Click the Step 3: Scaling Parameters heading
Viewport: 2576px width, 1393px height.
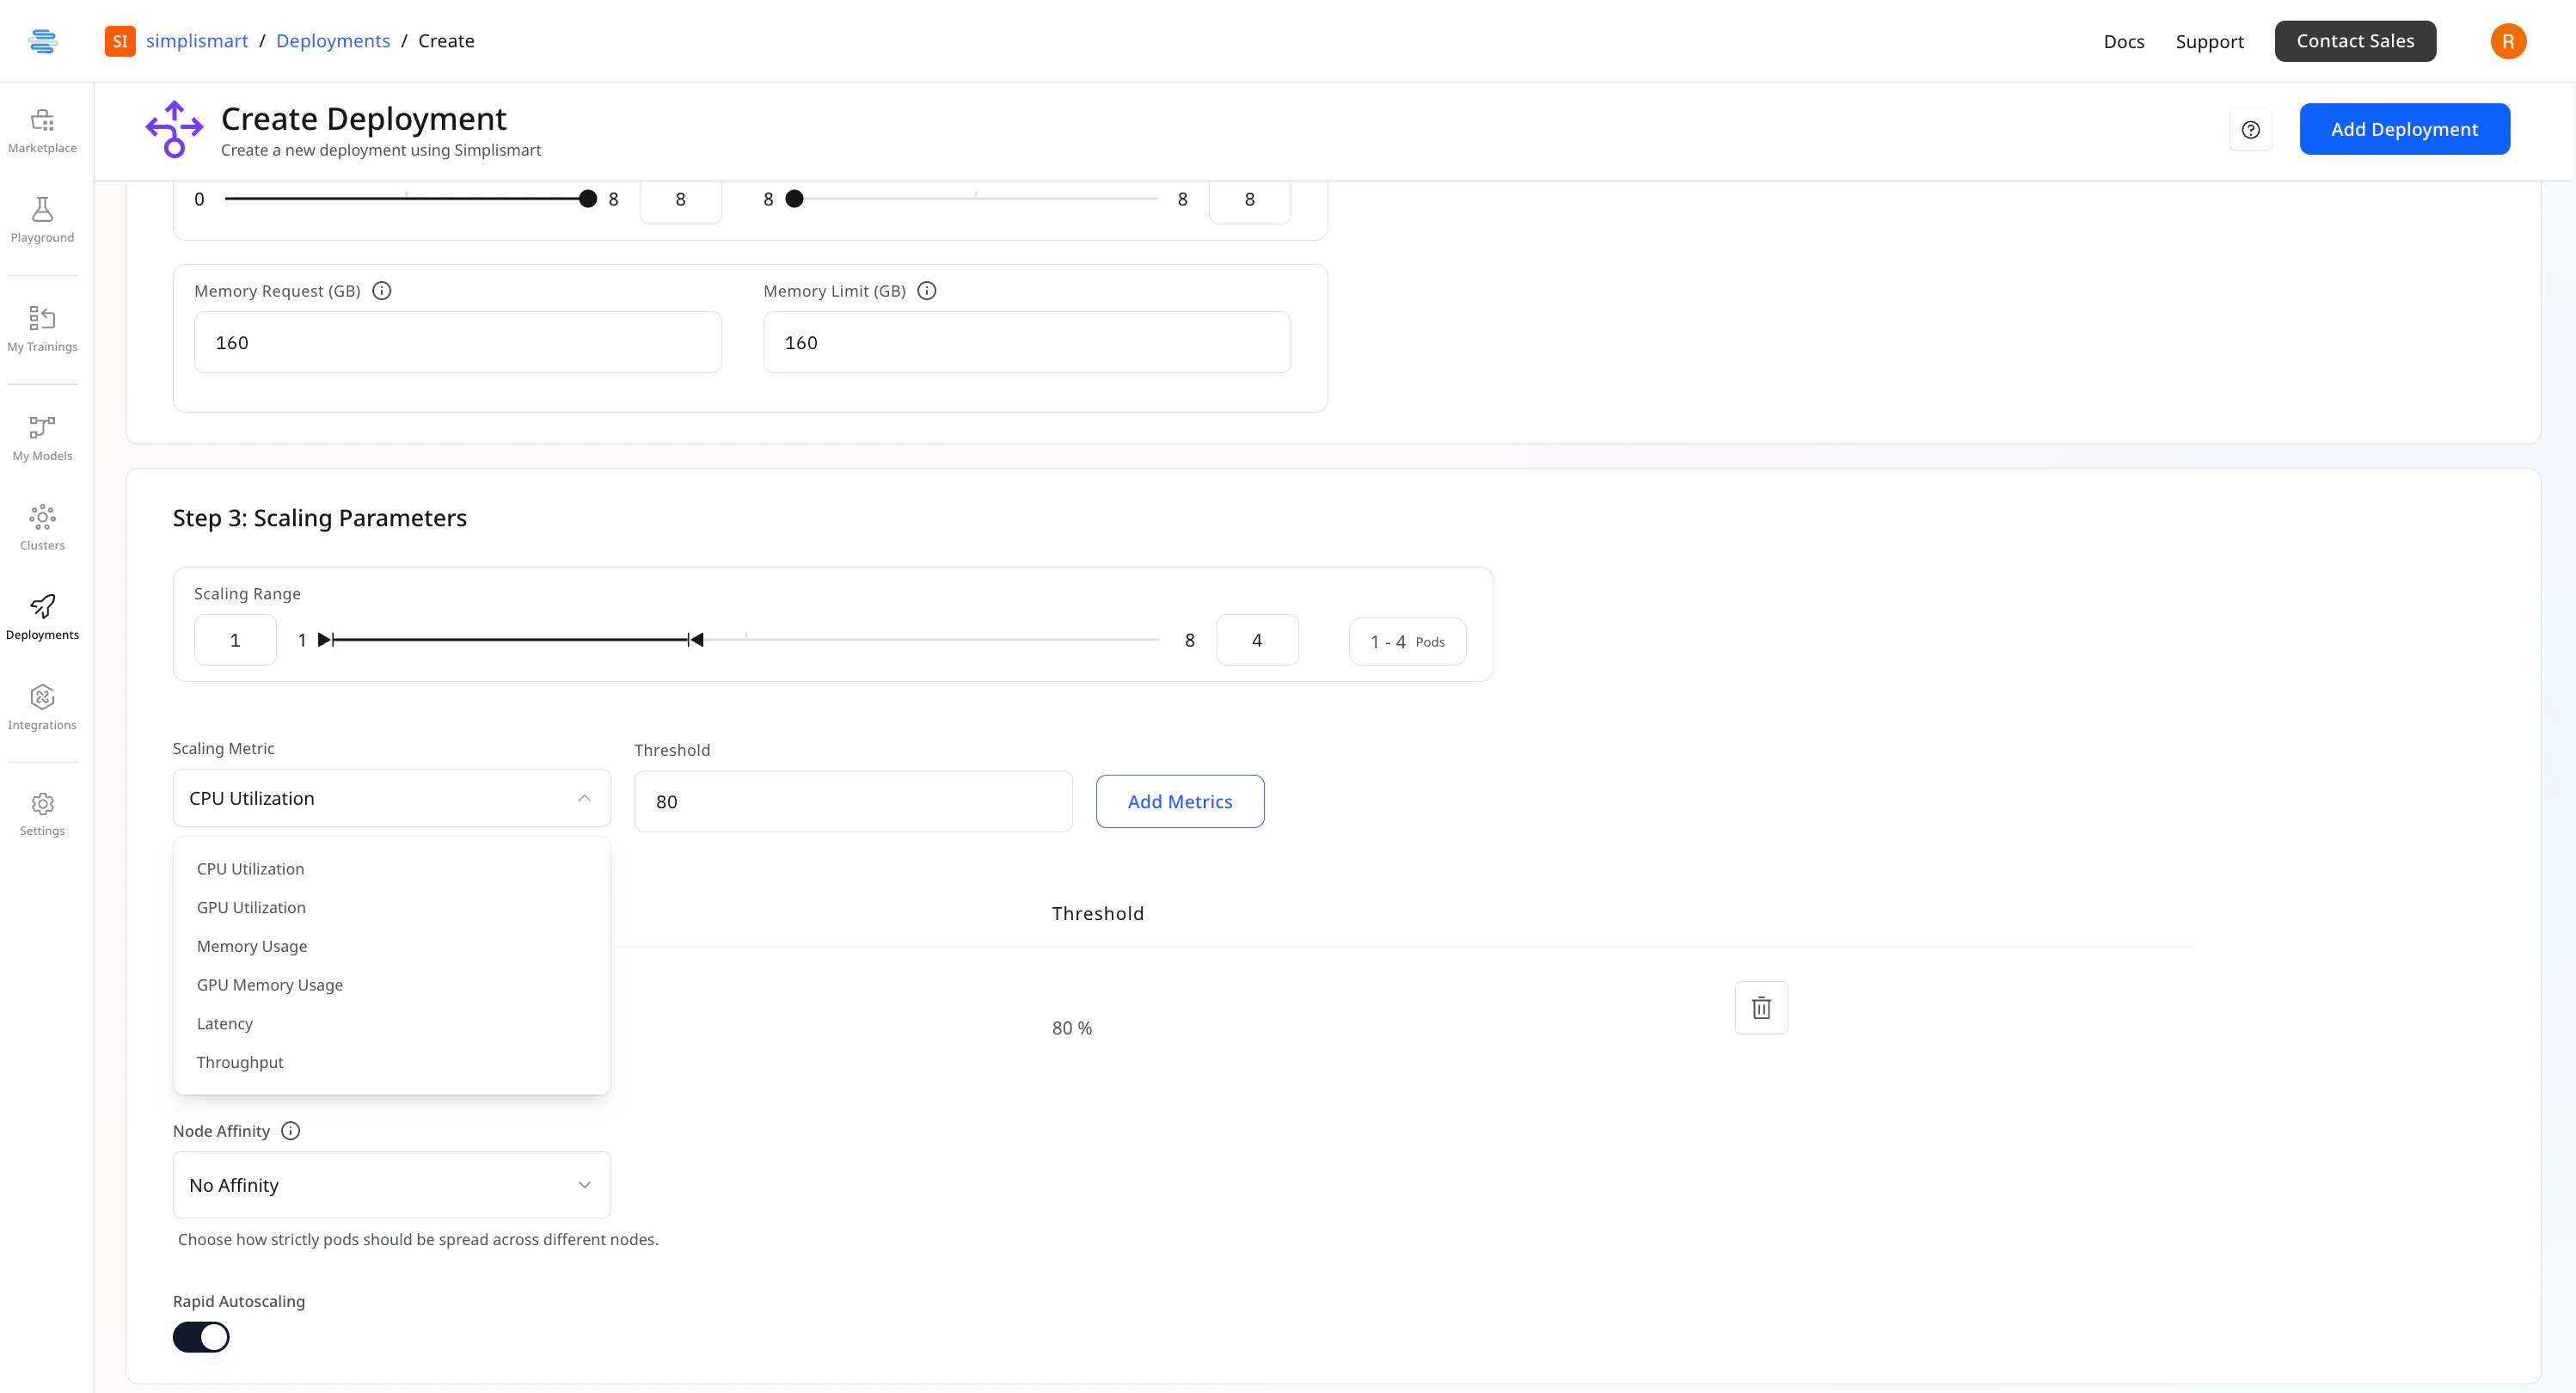click(x=320, y=518)
